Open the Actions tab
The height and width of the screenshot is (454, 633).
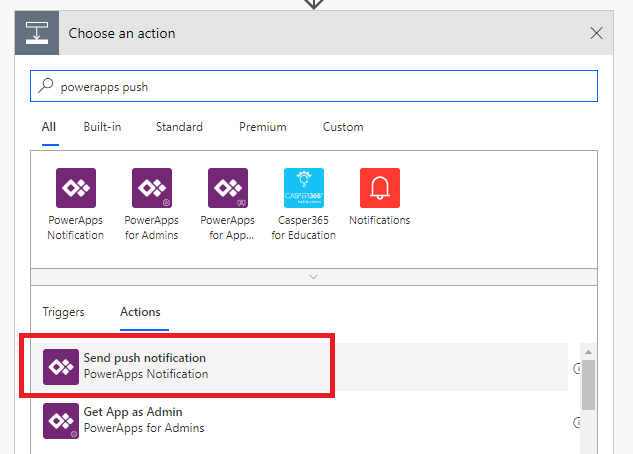[x=140, y=312]
